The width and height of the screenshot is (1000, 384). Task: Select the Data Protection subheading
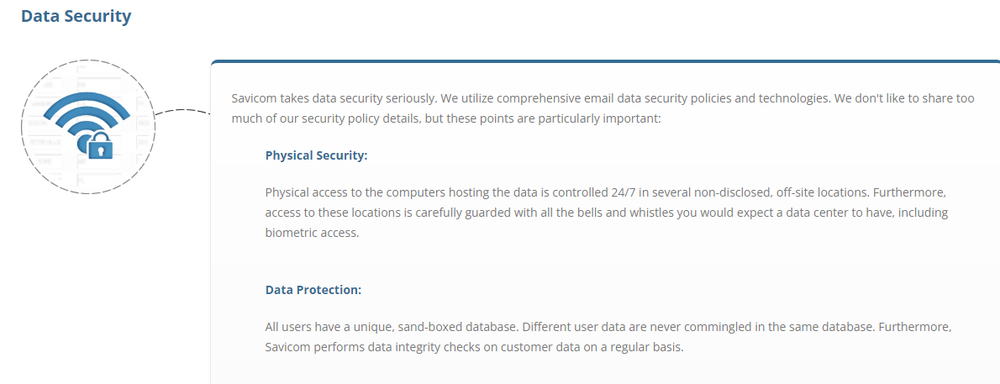tap(313, 290)
